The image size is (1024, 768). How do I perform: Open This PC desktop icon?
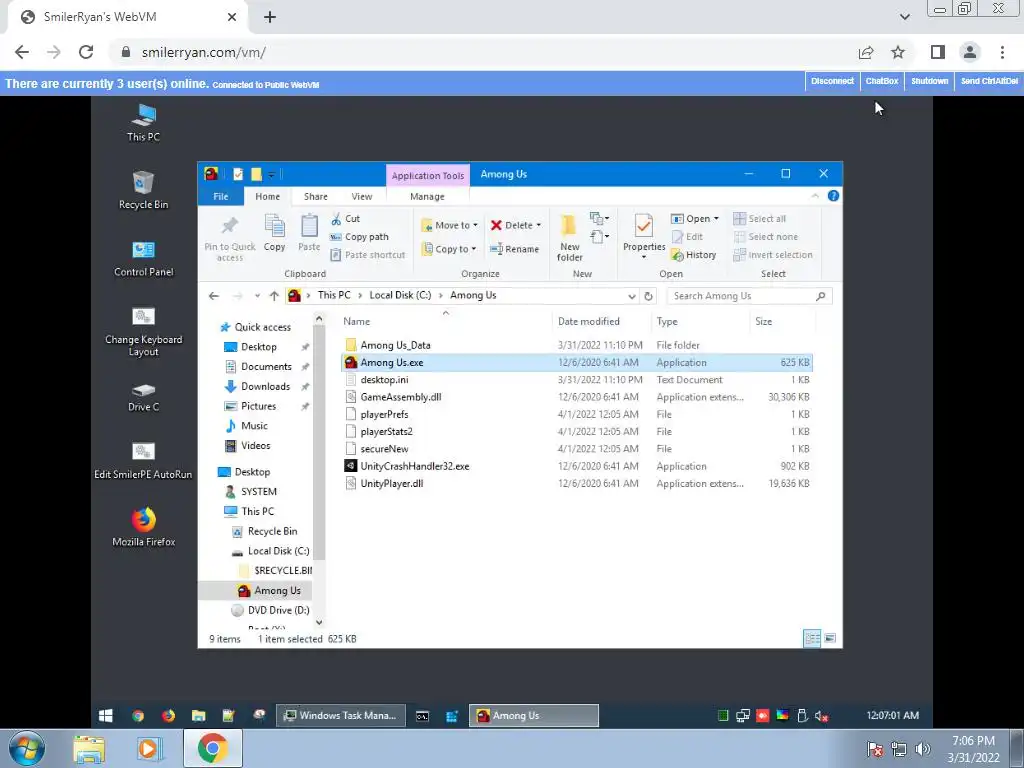(143, 123)
